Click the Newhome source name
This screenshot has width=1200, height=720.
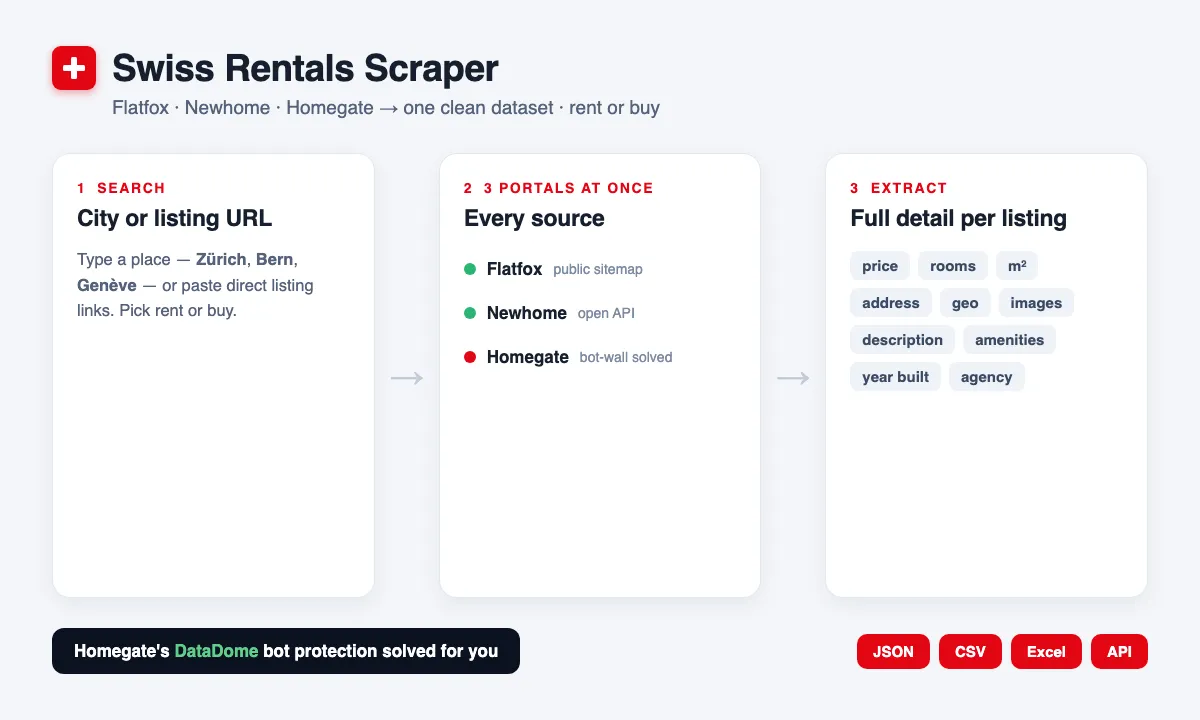527,313
